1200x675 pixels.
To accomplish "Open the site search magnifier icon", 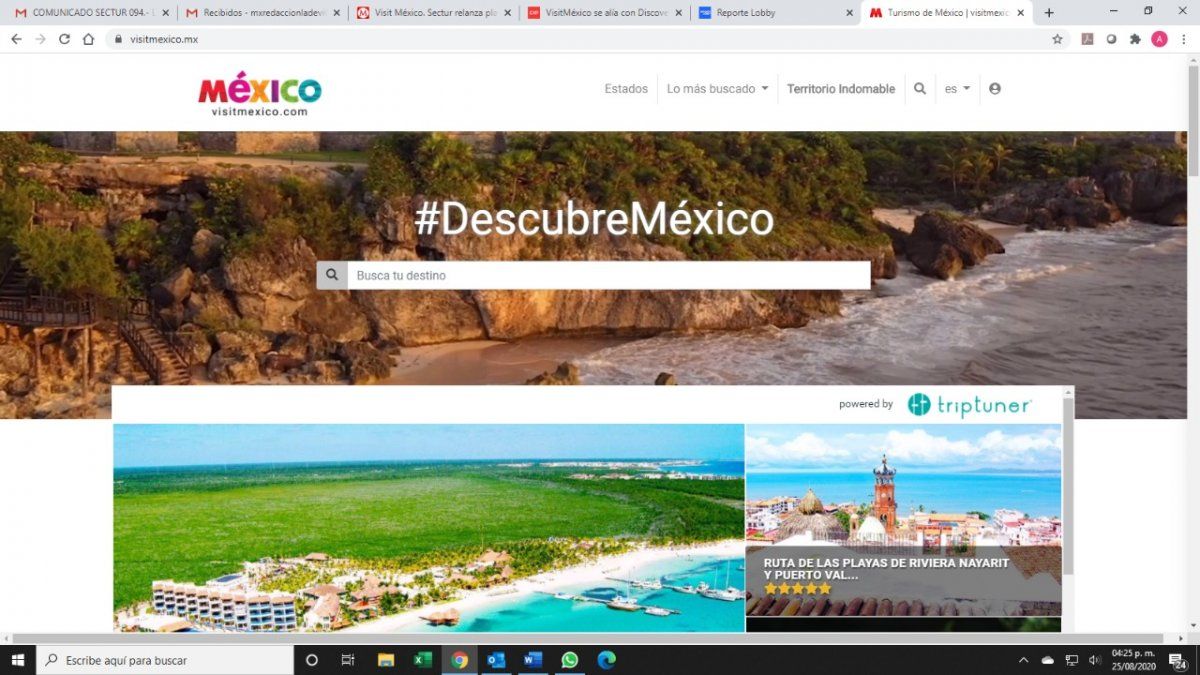I will 920,88.
